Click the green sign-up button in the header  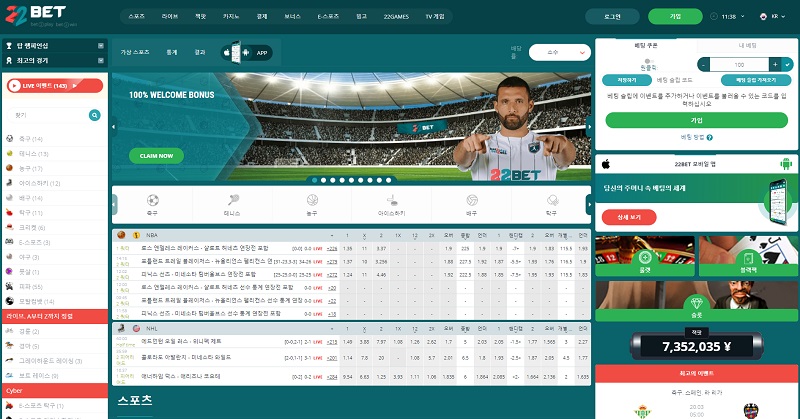(675, 16)
